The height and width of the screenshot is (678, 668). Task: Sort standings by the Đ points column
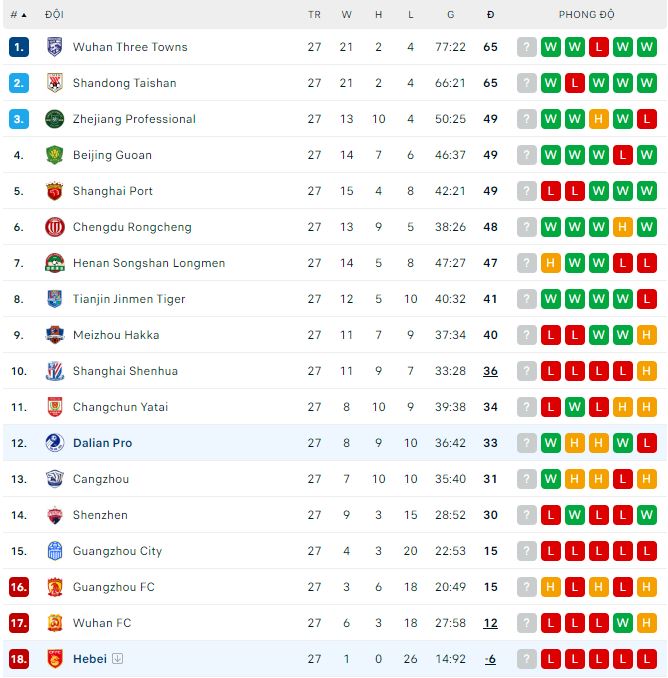[x=490, y=15]
